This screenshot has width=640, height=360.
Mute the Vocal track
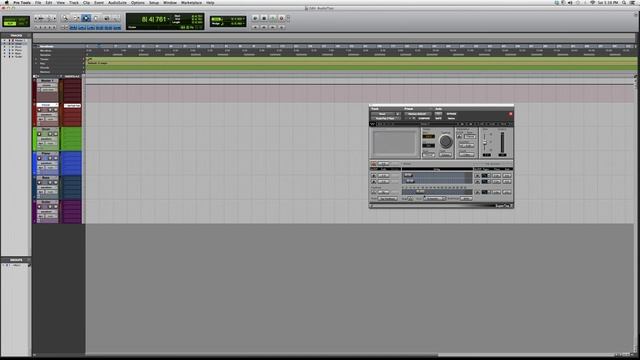56,110
